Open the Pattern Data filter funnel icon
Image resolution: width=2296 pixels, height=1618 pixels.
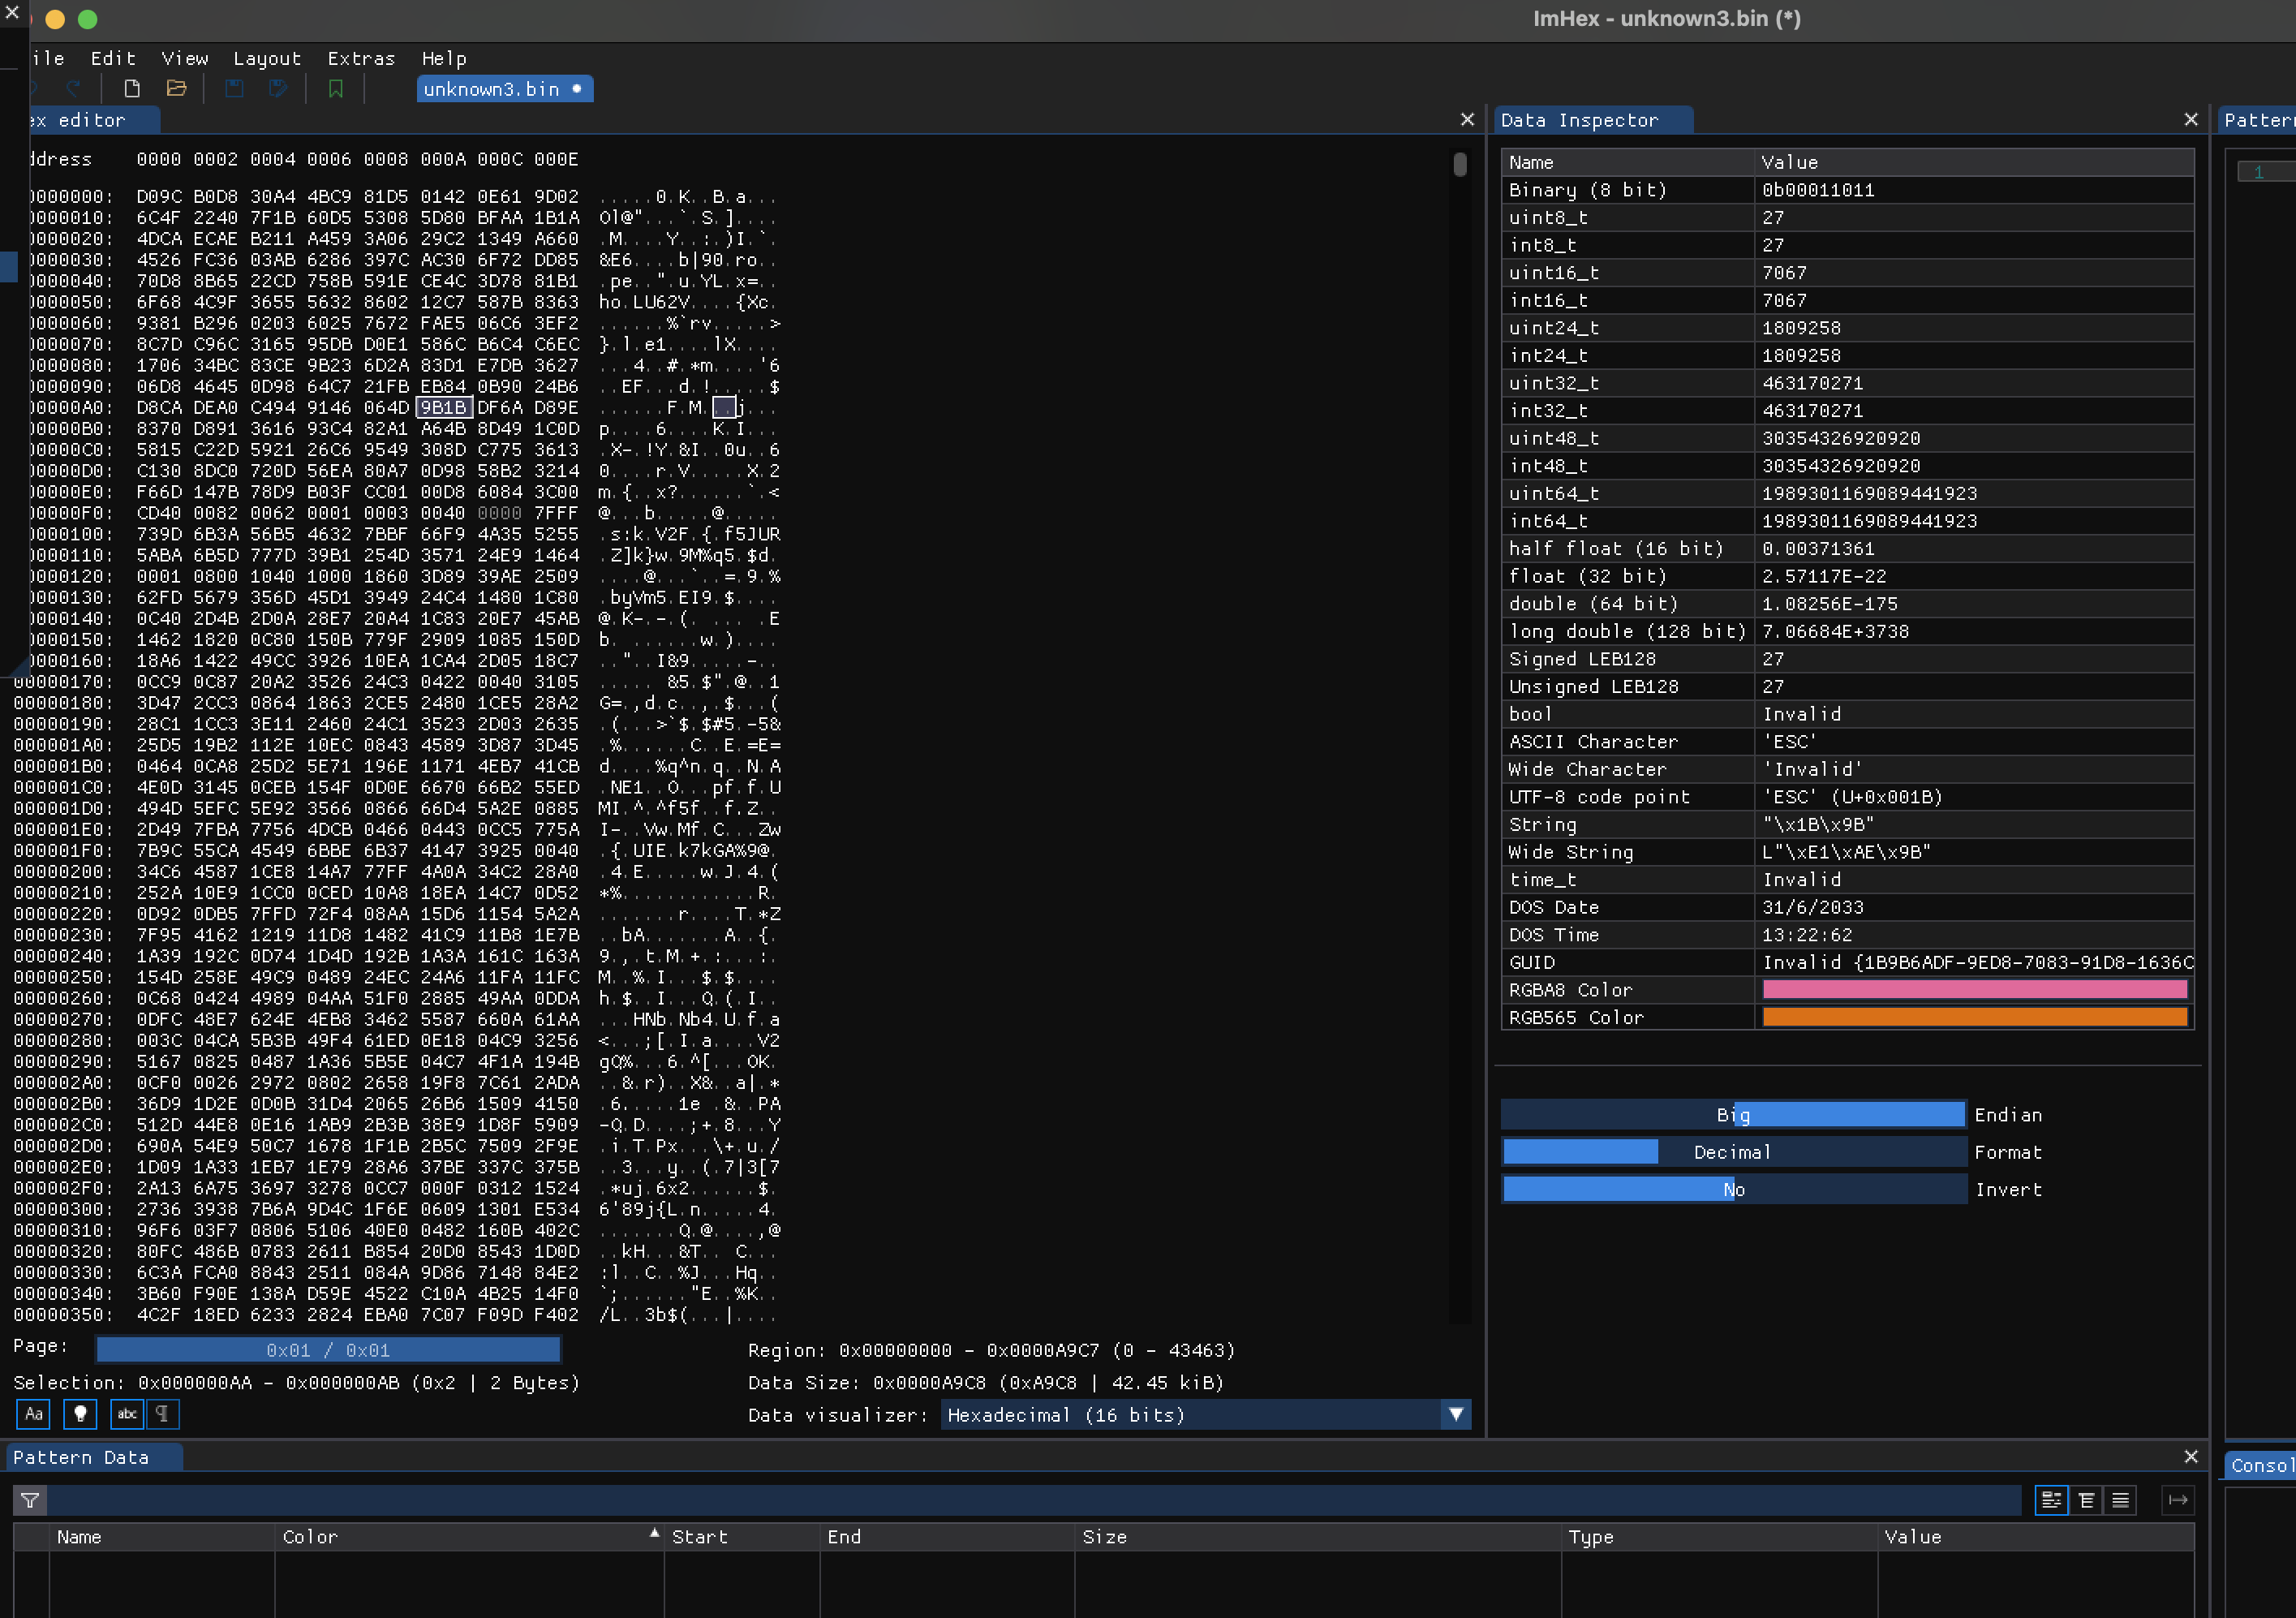(29, 1500)
